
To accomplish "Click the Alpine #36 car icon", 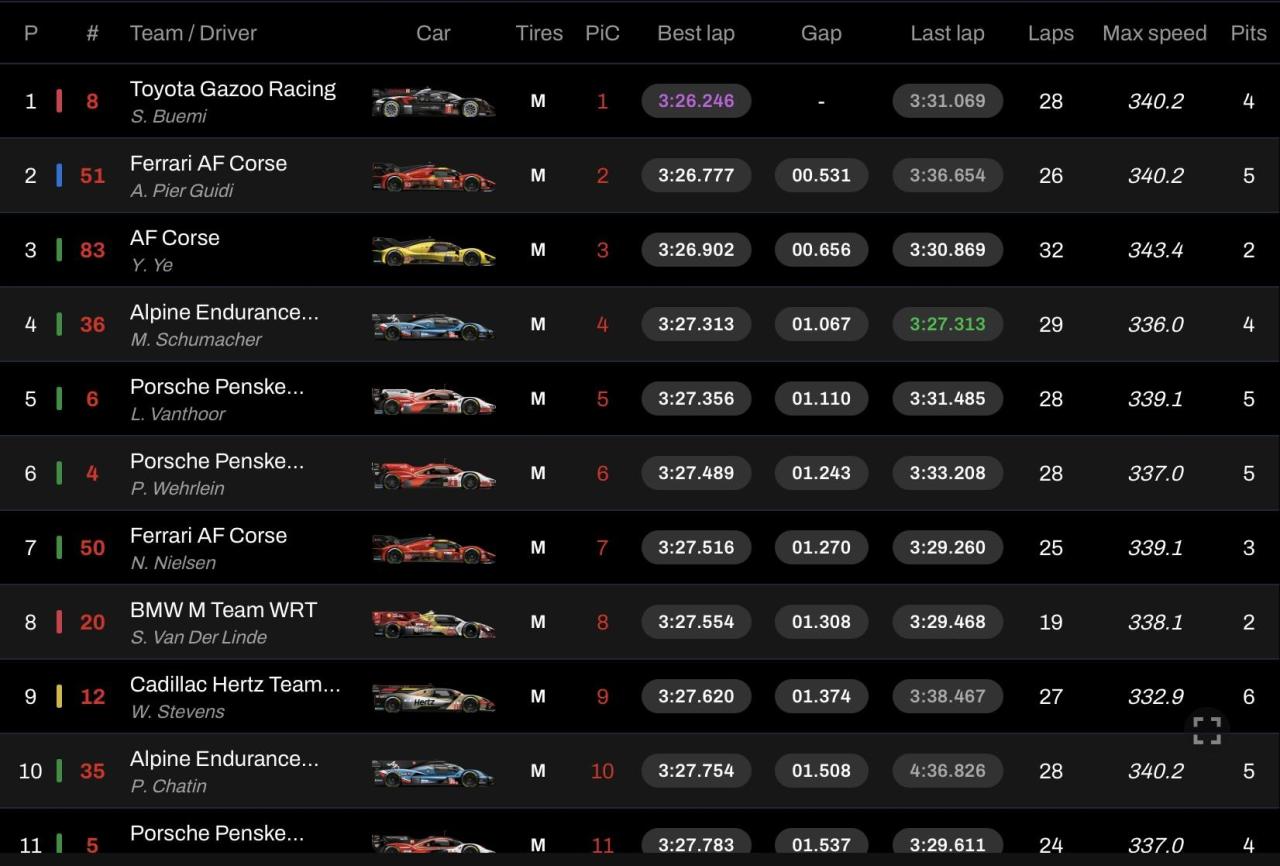I will [433, 326].
